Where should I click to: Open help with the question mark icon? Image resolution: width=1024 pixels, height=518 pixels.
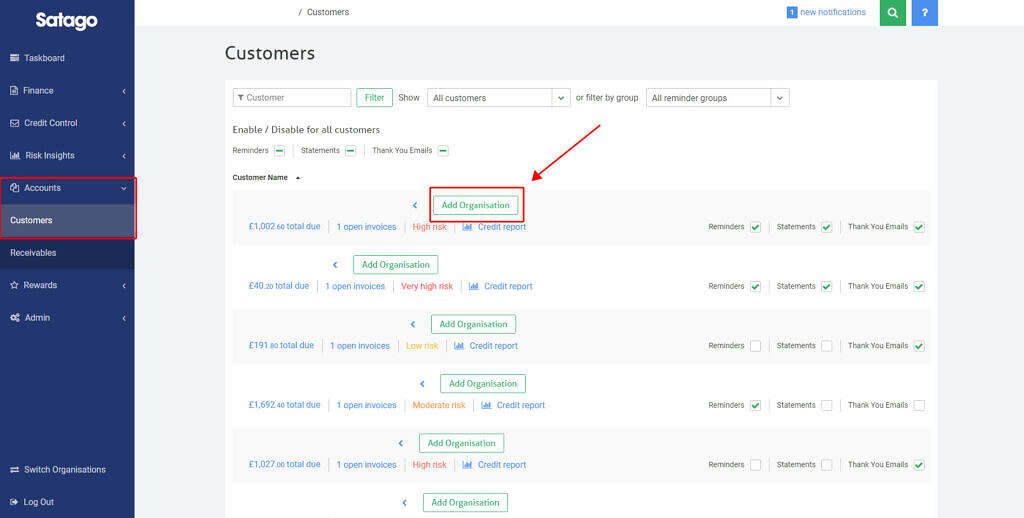pyautogui.click(x=925, y=13)
